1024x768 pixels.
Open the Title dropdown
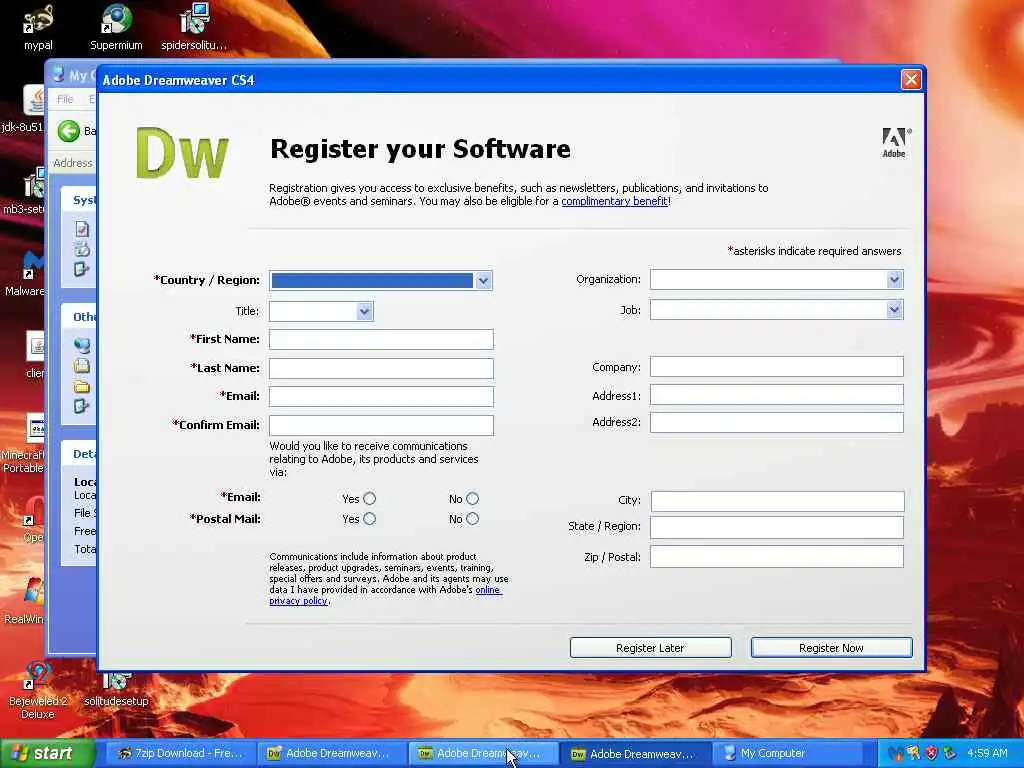coord(364,312)
